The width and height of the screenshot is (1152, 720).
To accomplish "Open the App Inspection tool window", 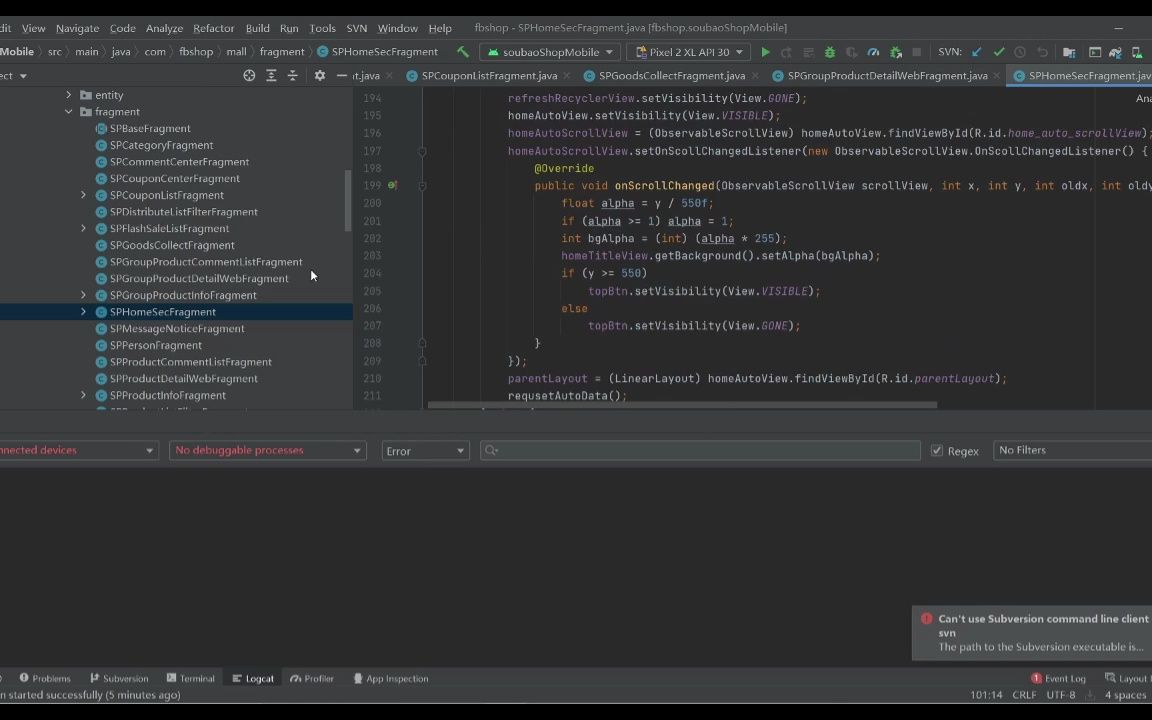I will click(391, 678).
